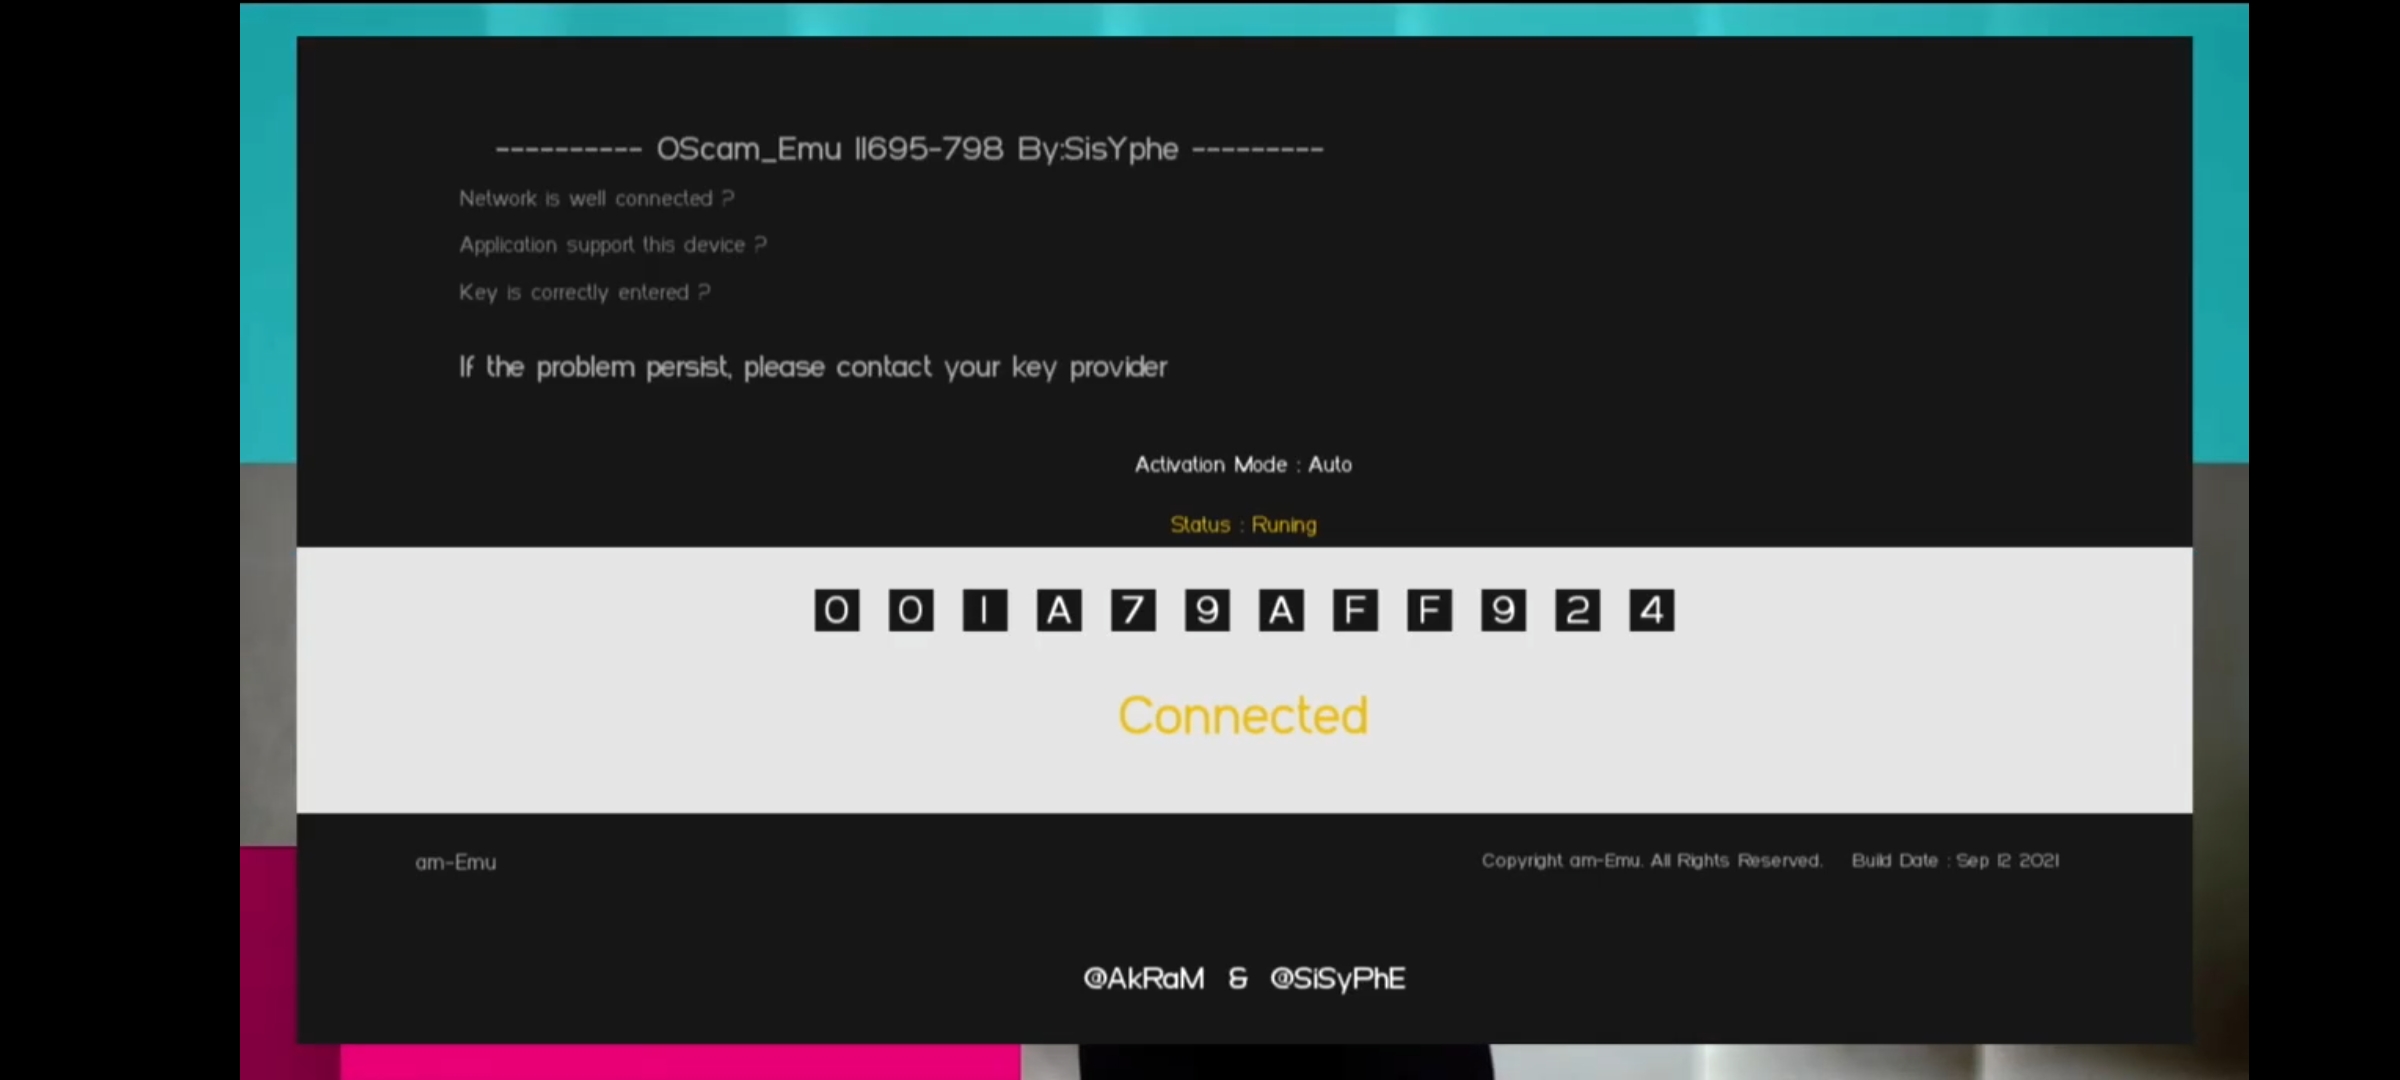Click 'Build Date : Sep 12 2021' text
Viewport: 2400px width, 1080px height.
pyautogui.click(x=1955, y=861)
